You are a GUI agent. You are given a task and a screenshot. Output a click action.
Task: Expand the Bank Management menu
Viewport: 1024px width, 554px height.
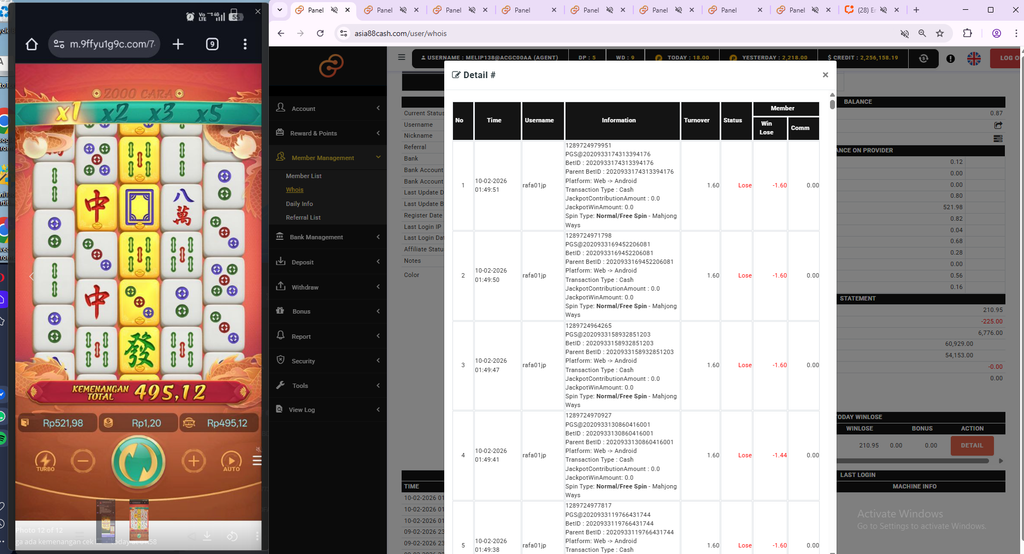point(328,237)
